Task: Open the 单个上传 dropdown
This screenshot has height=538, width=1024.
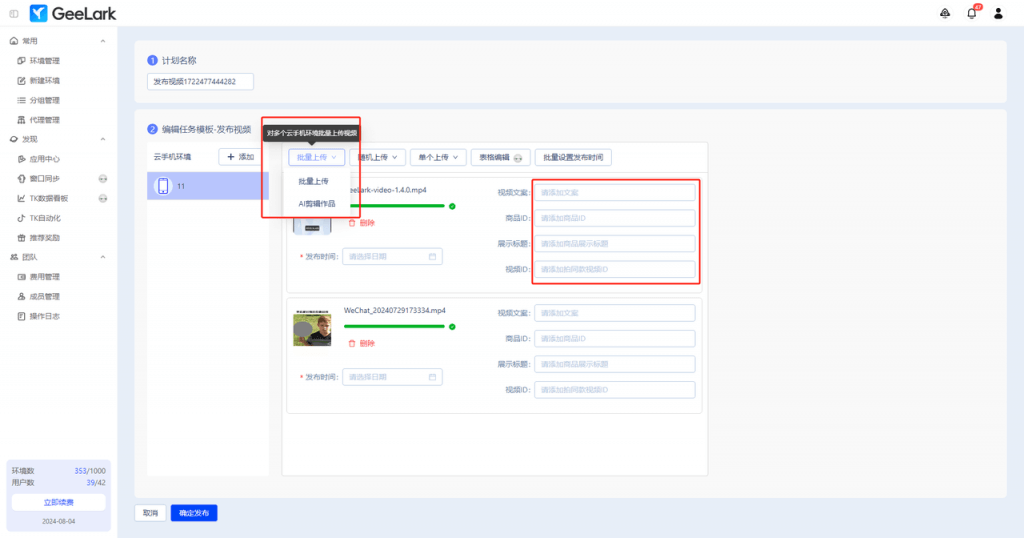Action: click(440, 157)
